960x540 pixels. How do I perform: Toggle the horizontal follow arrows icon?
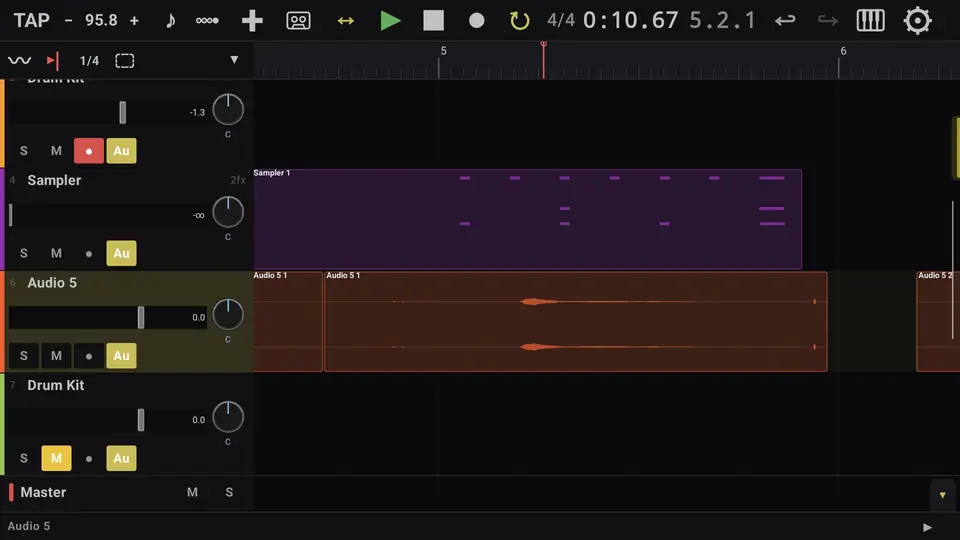(x=345, y=20)
